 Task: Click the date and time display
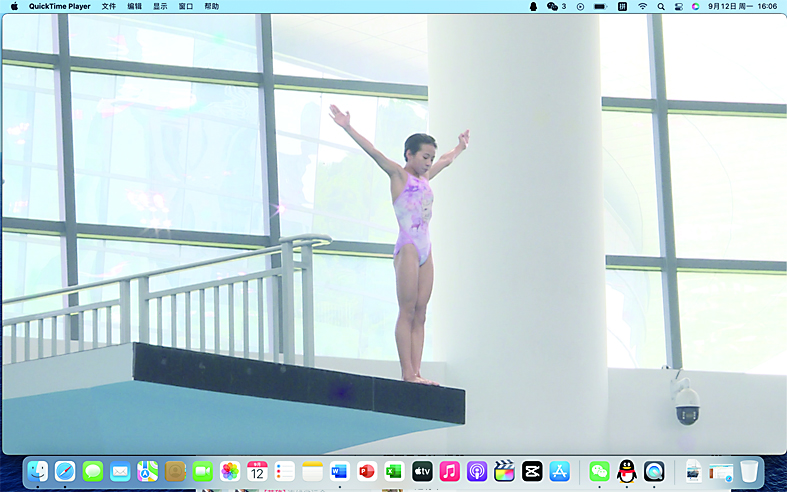(x=742, y=6)
